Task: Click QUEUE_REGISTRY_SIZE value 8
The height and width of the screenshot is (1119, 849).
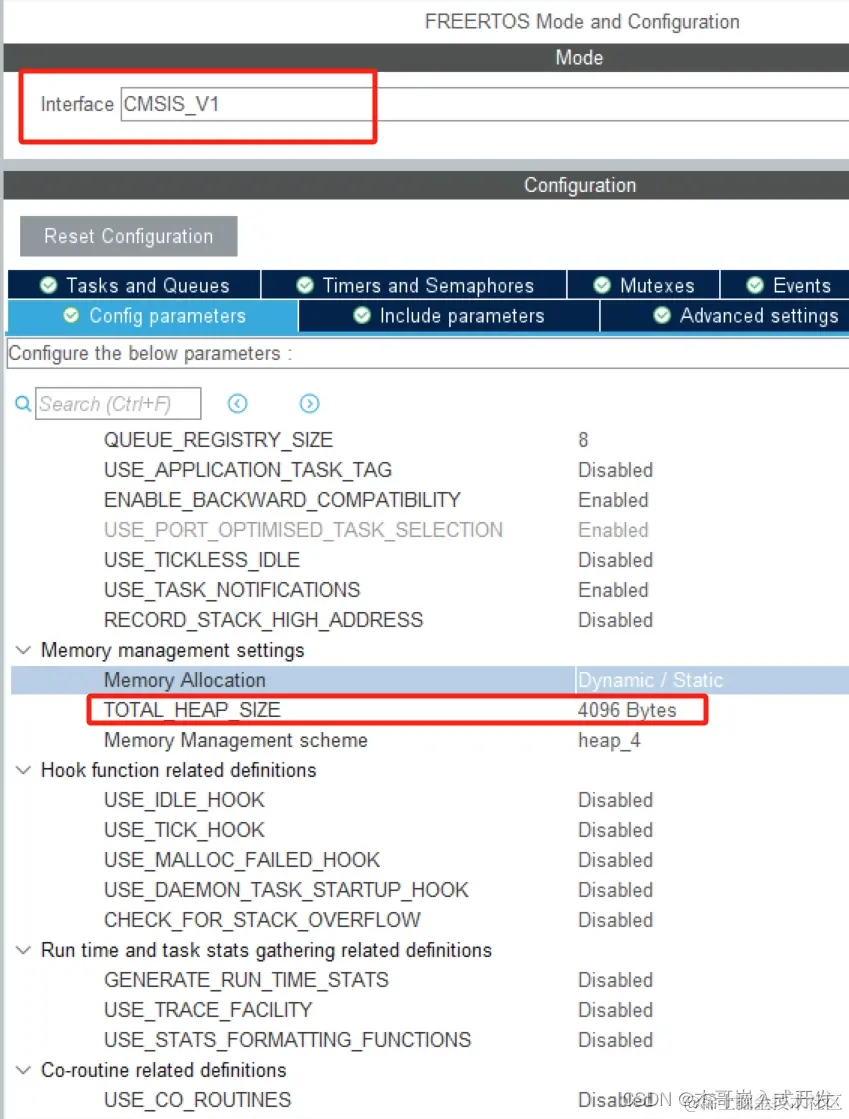Action: [x=583, y=440]
